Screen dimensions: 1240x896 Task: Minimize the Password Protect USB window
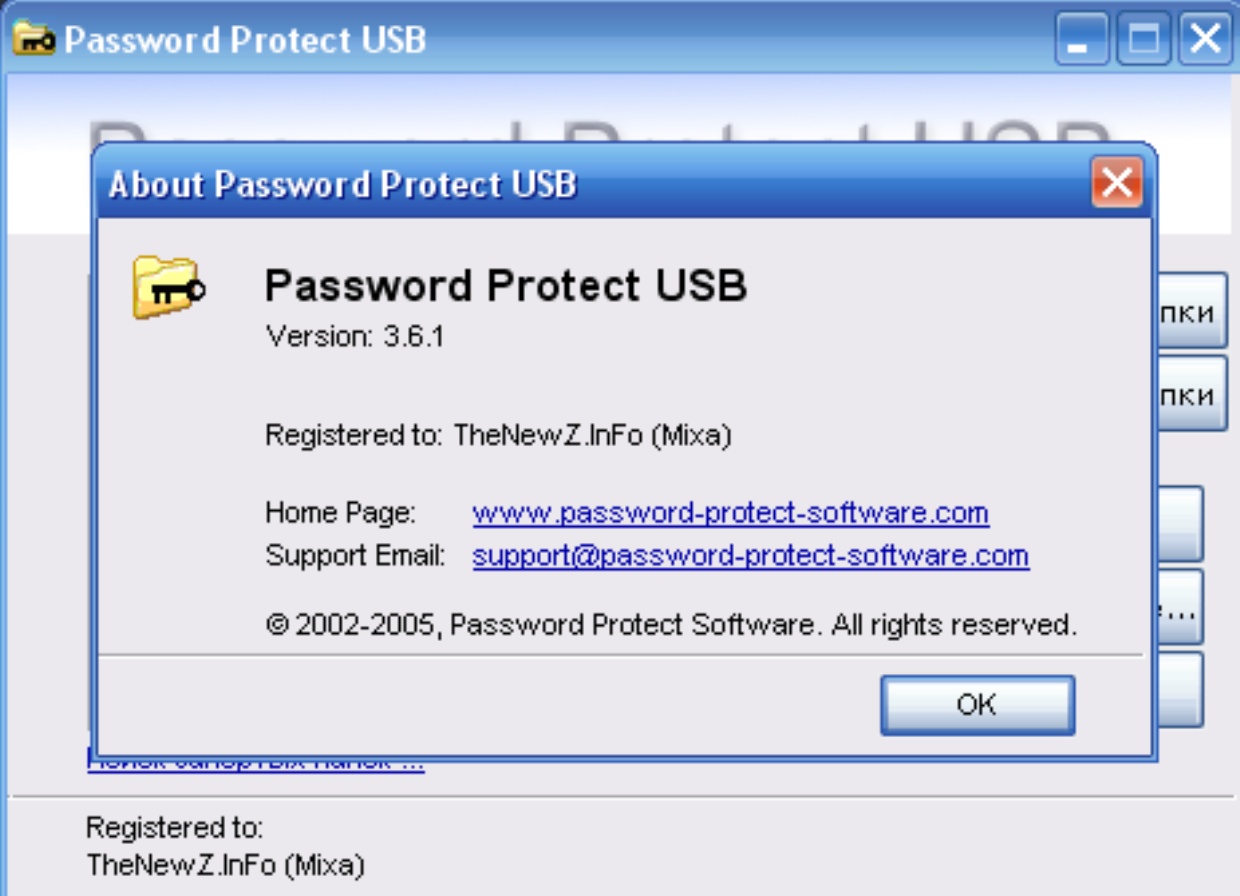point(1081,40)
